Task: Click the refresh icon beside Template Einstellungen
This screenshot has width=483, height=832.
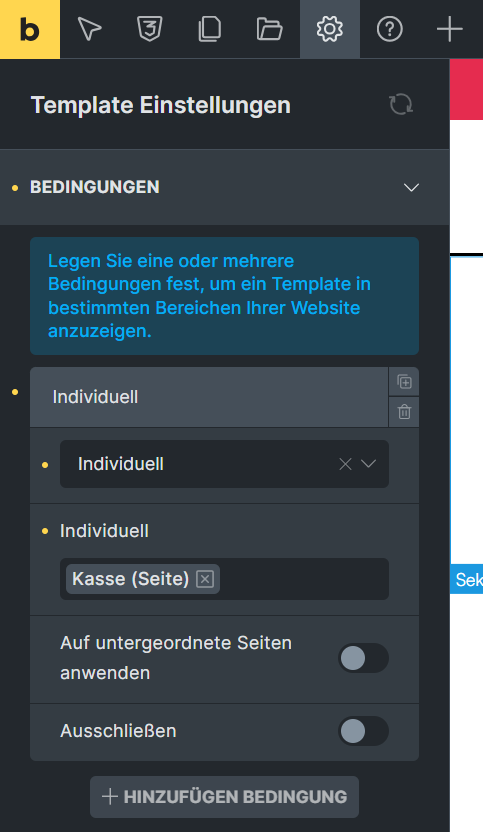Action: pyautogui.click(x=401, y=104)
